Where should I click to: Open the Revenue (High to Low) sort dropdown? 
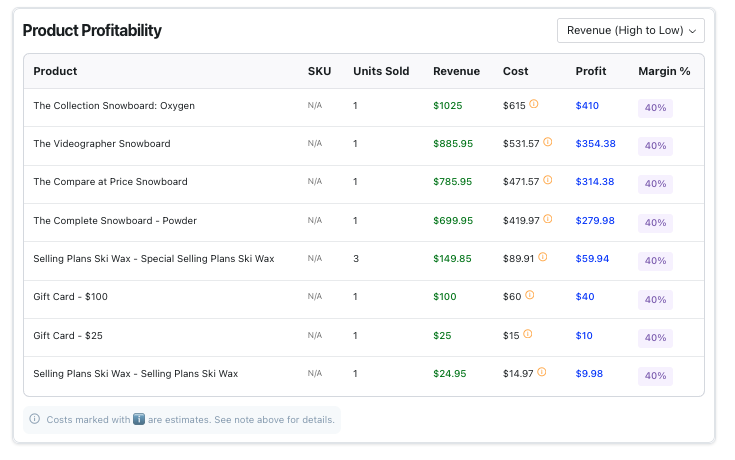click(630, 31)
